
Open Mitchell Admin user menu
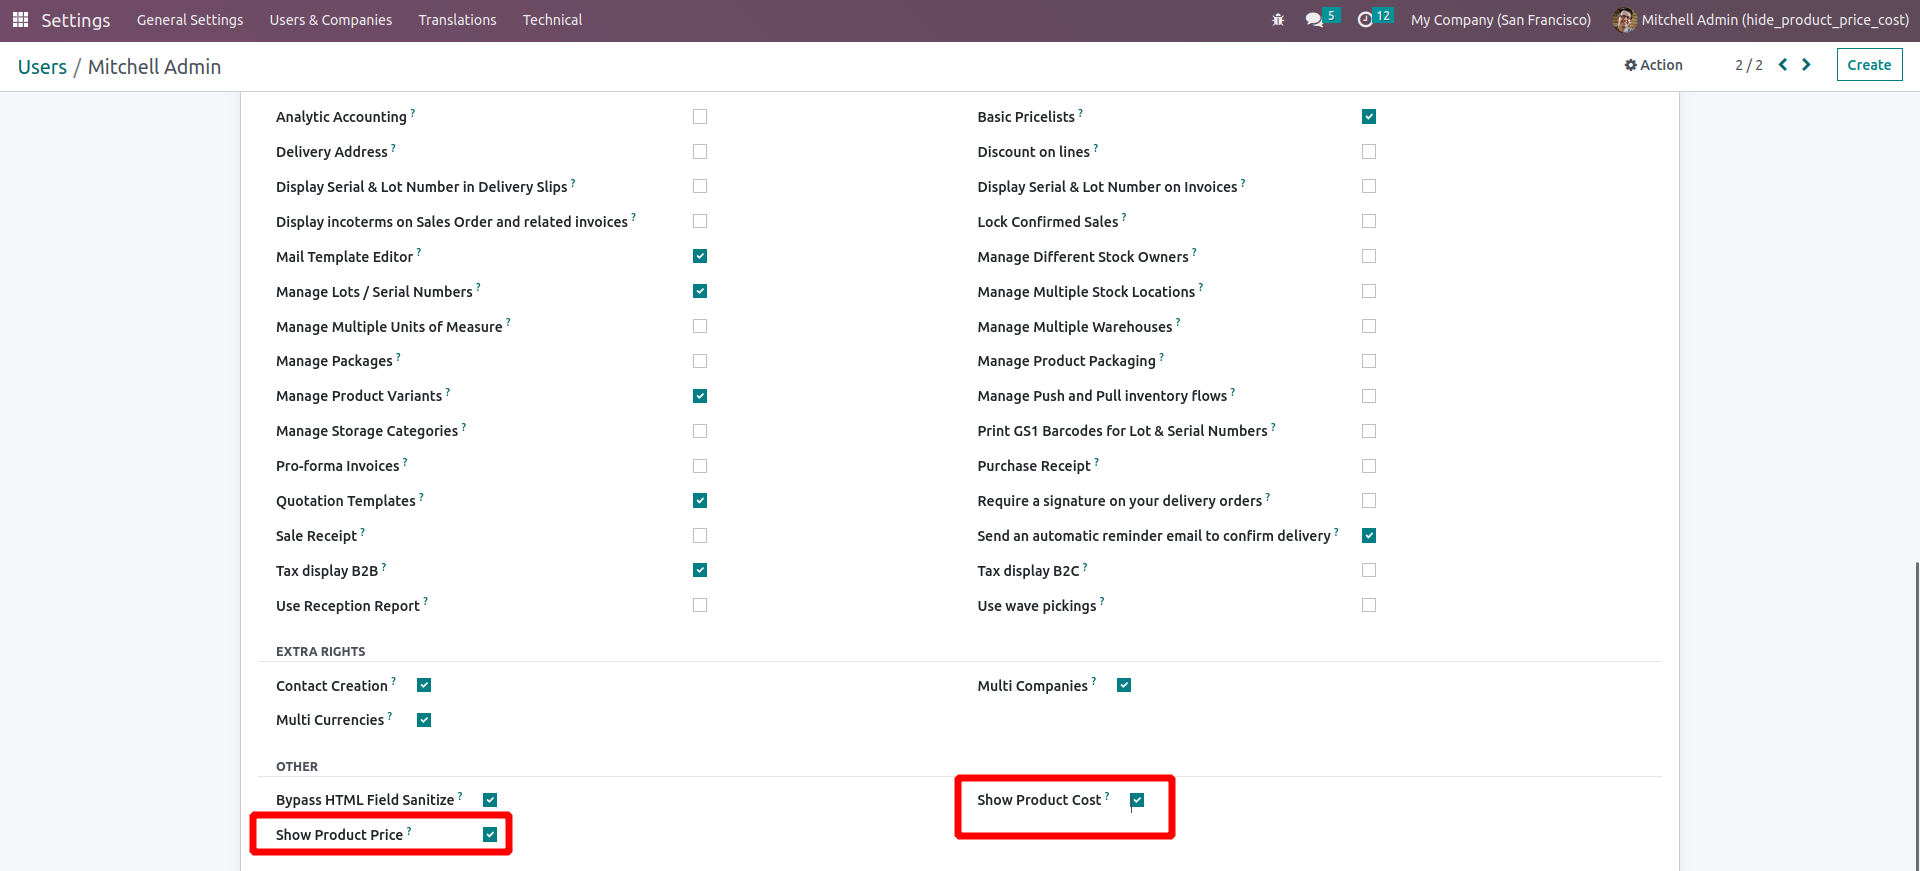[1761, 20]
